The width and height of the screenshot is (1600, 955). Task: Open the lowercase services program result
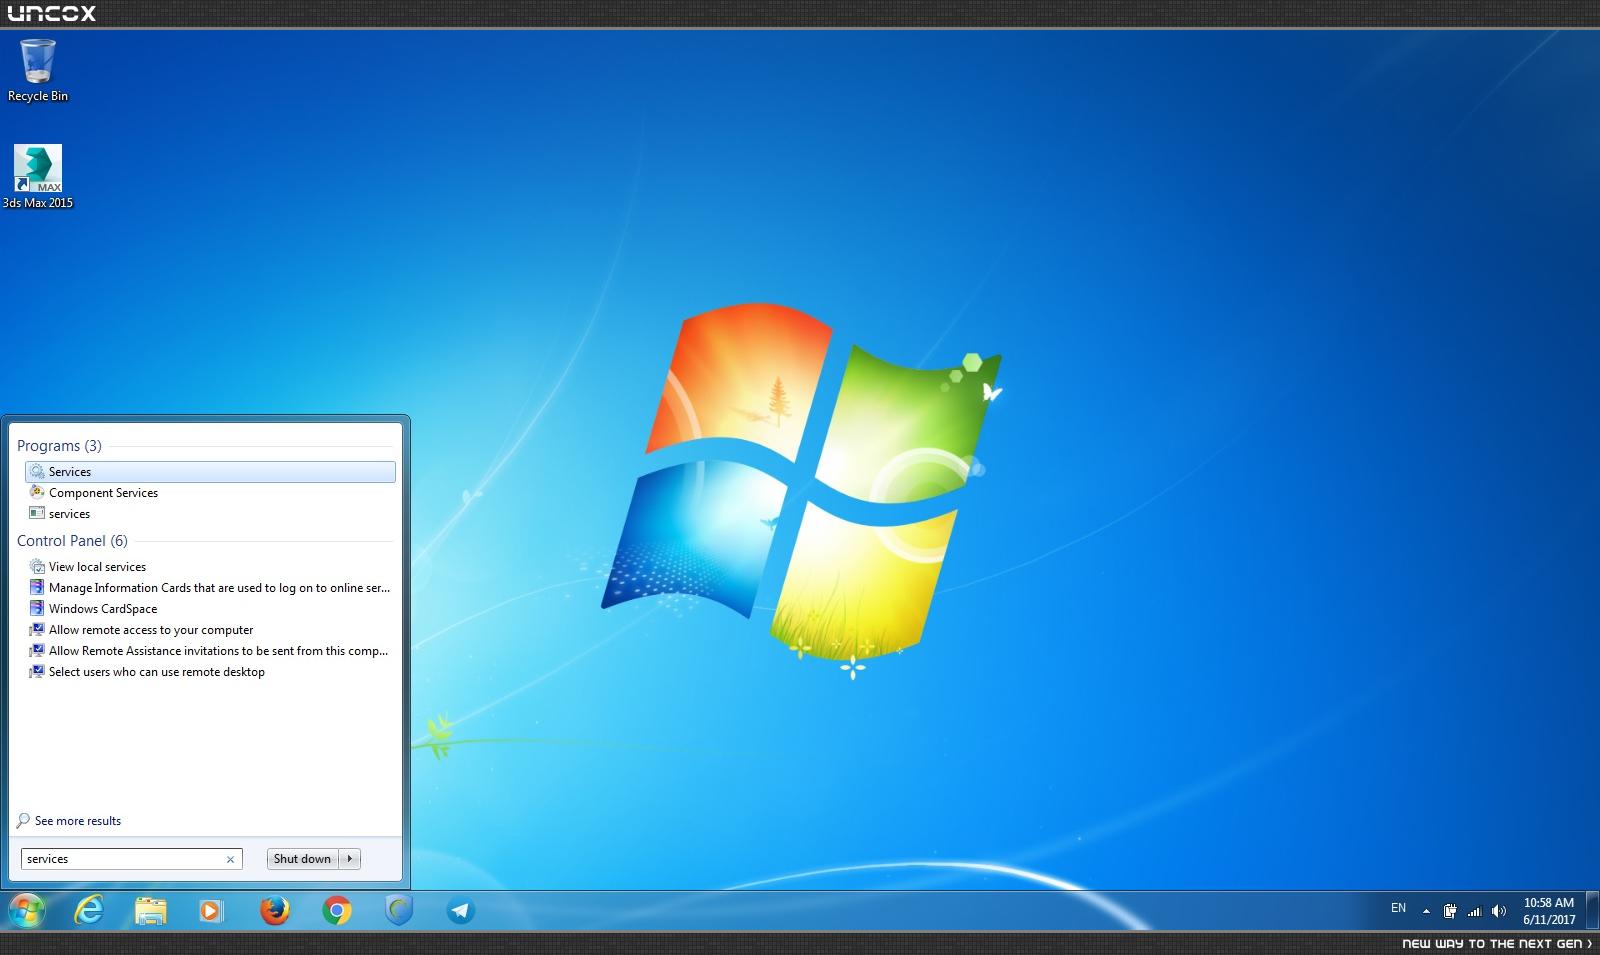coord(210,514)
